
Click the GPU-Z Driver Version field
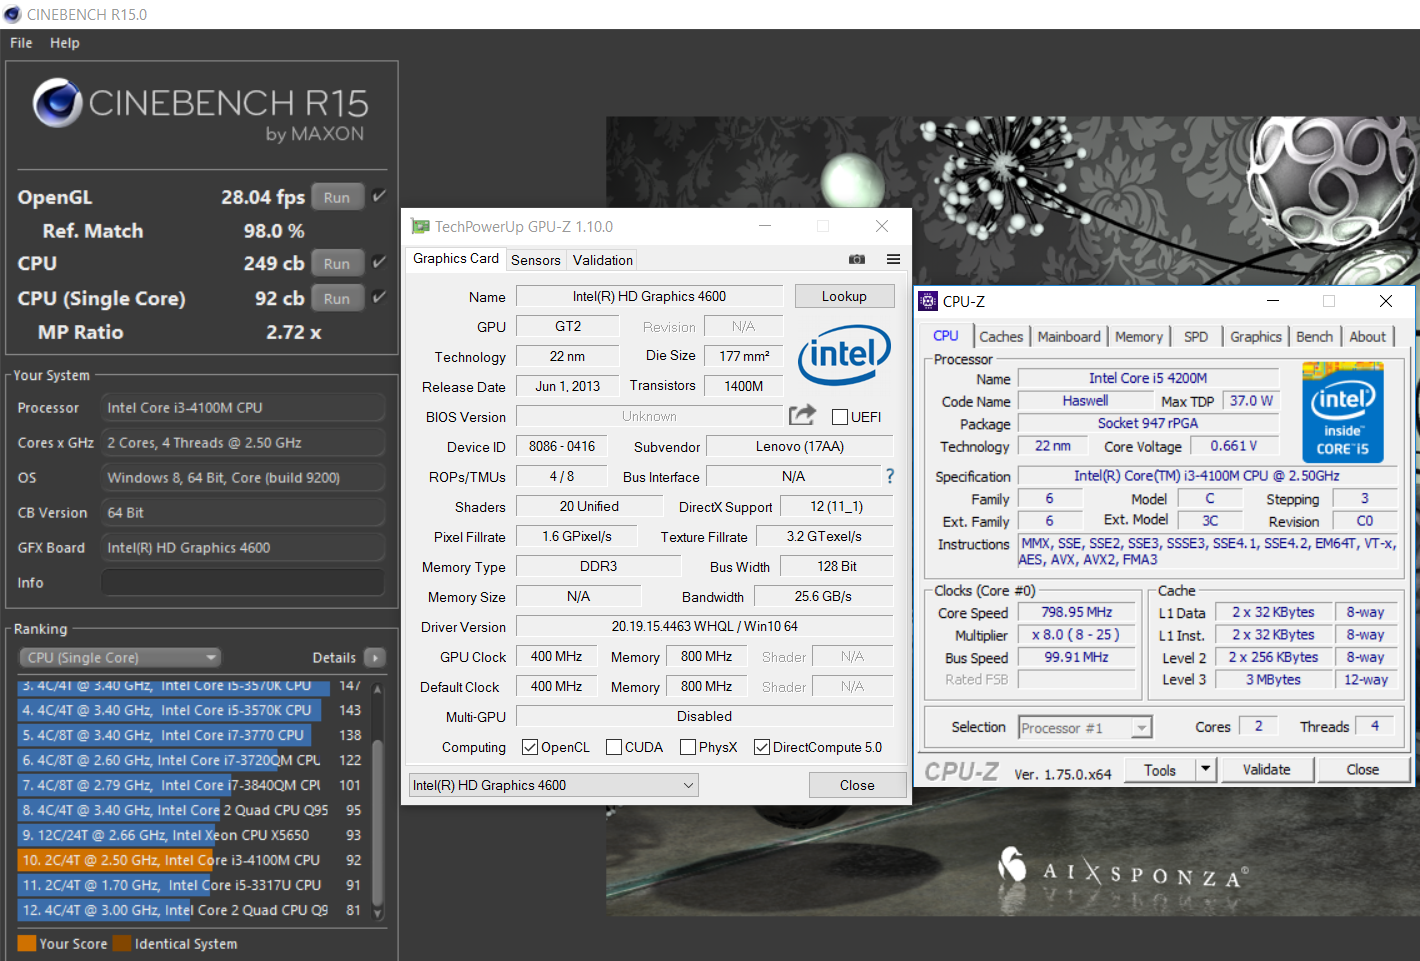point(704,626)
